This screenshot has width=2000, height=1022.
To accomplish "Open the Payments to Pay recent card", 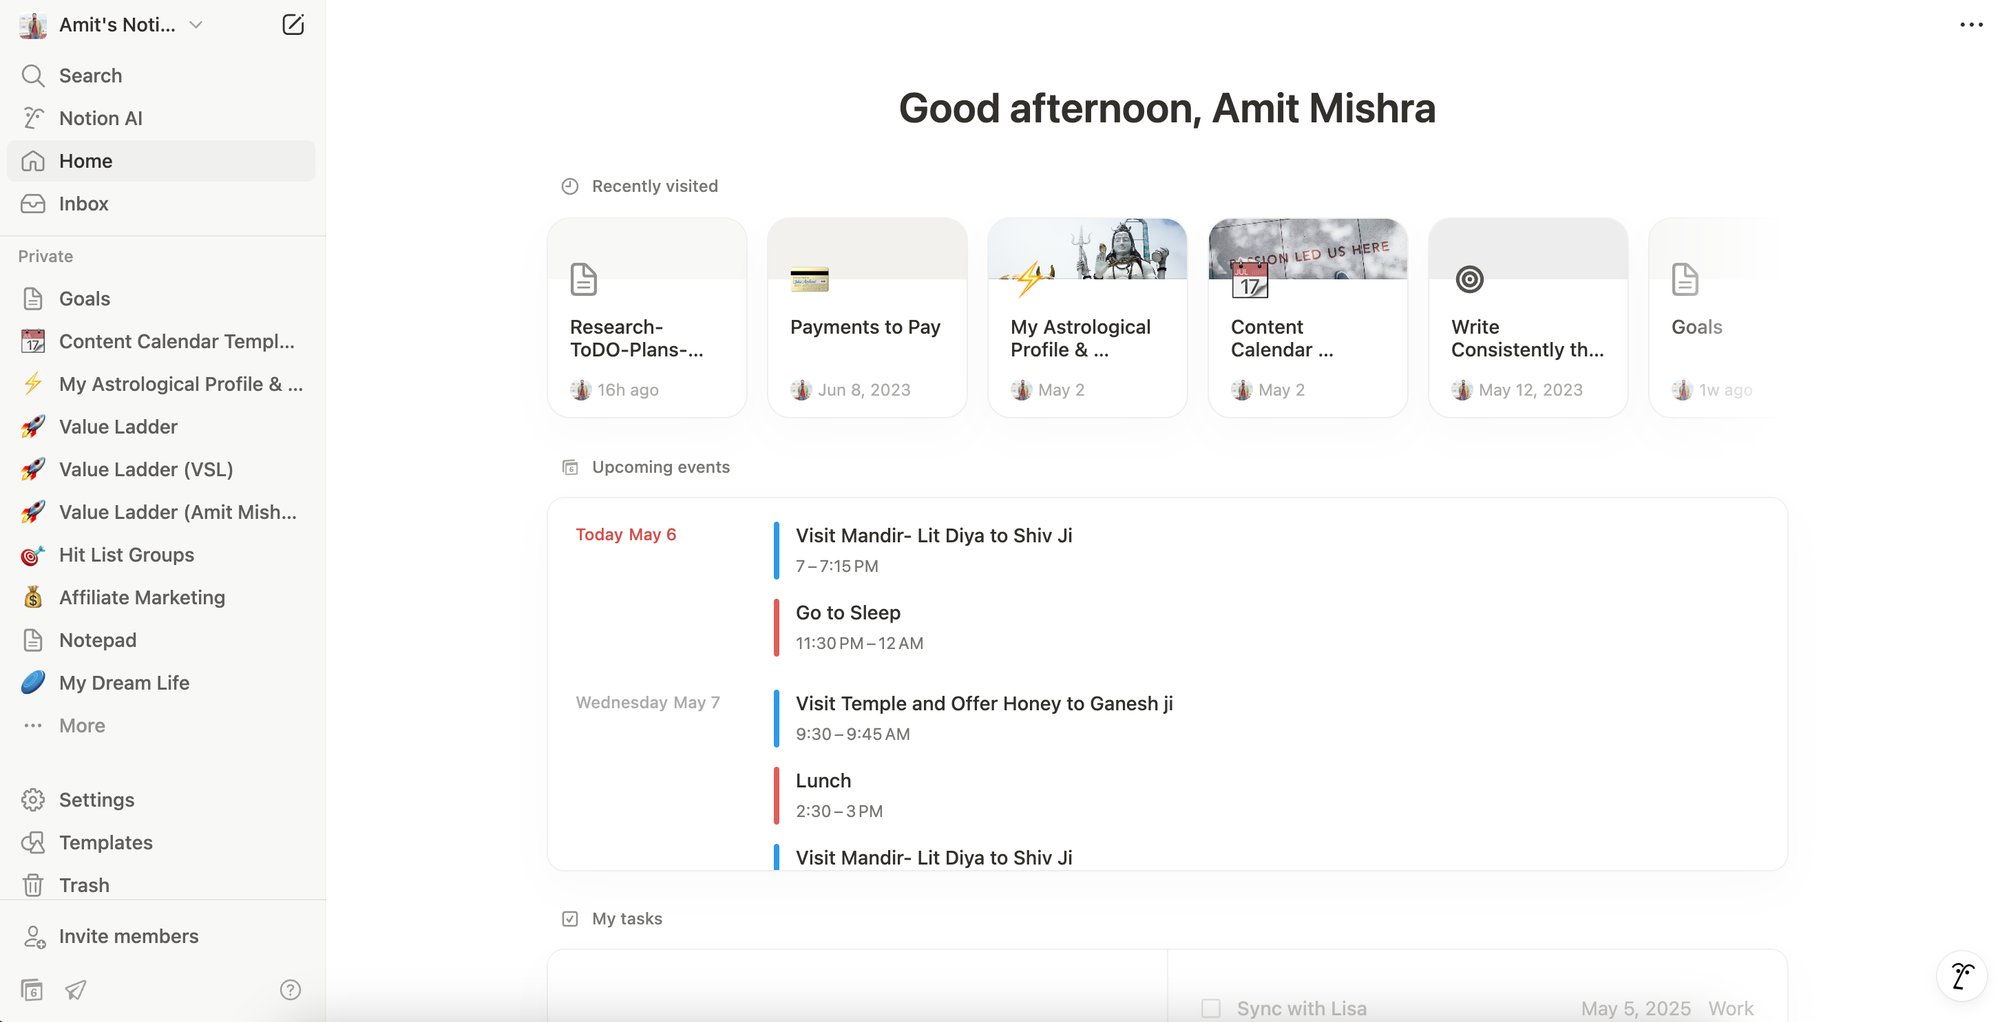I will 866,318.
